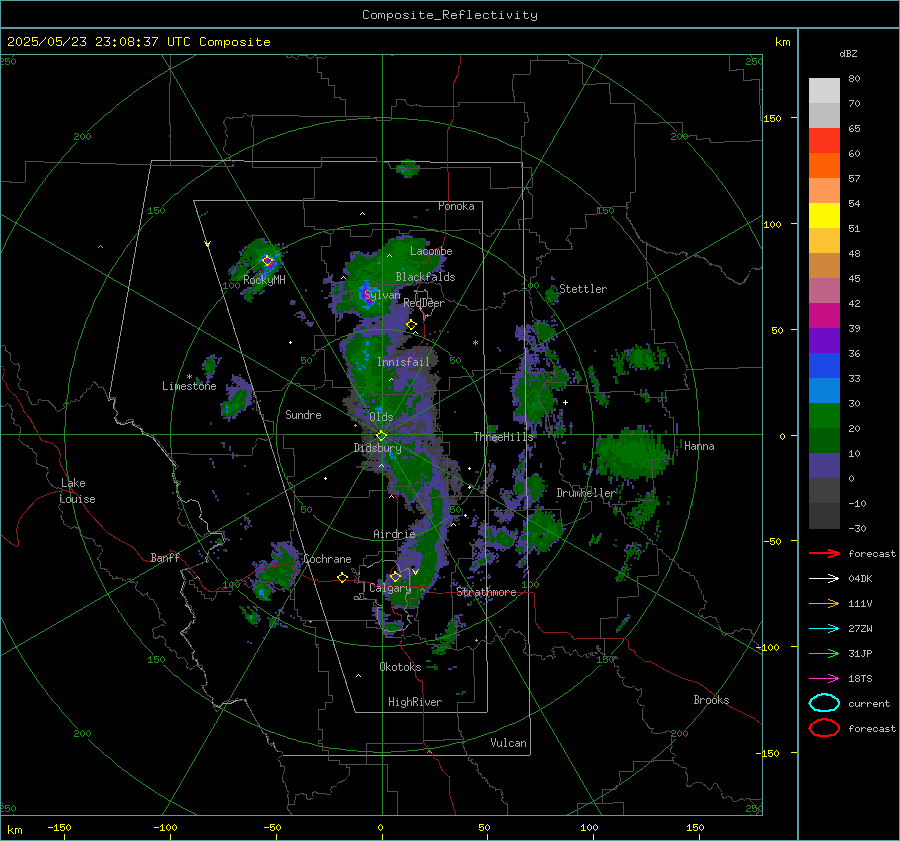Select the magenta 18TS arrow legend icon
This screenshot has height=841, width=900.
[x=824, y=679]
